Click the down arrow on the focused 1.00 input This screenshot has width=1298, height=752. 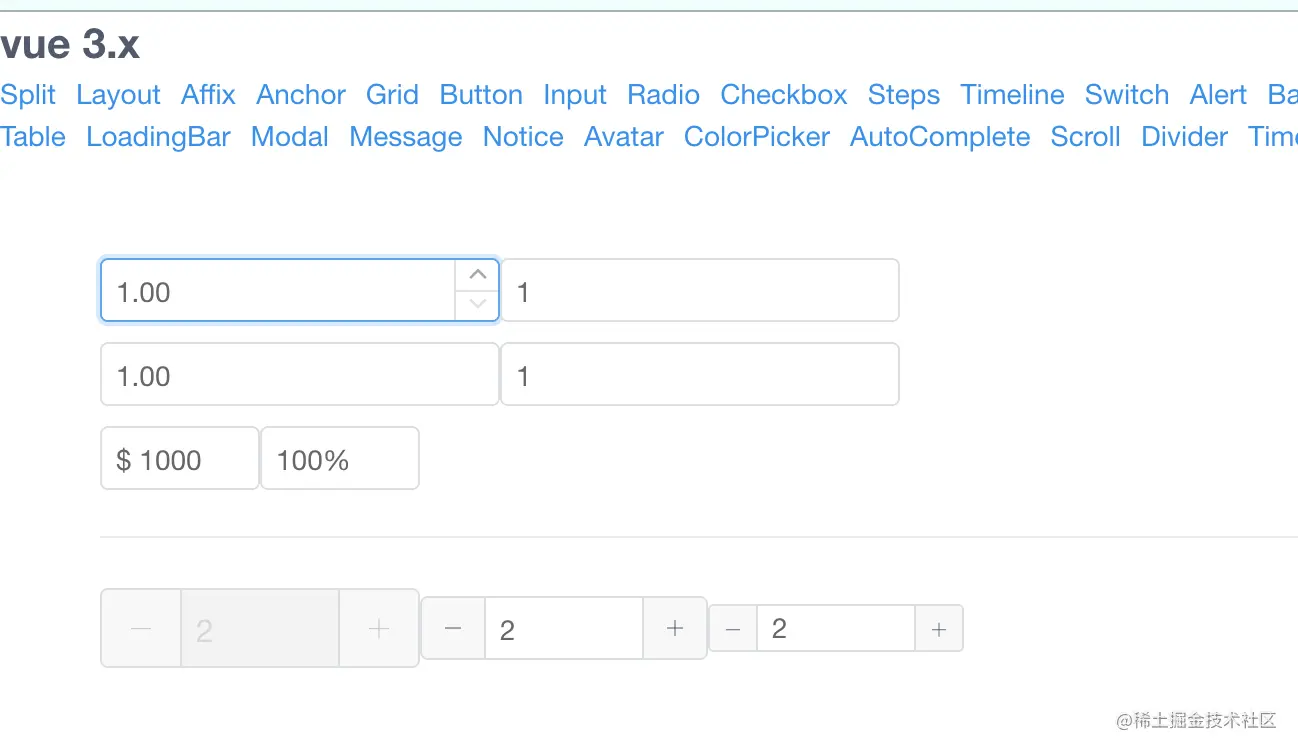tap(477, 305)
